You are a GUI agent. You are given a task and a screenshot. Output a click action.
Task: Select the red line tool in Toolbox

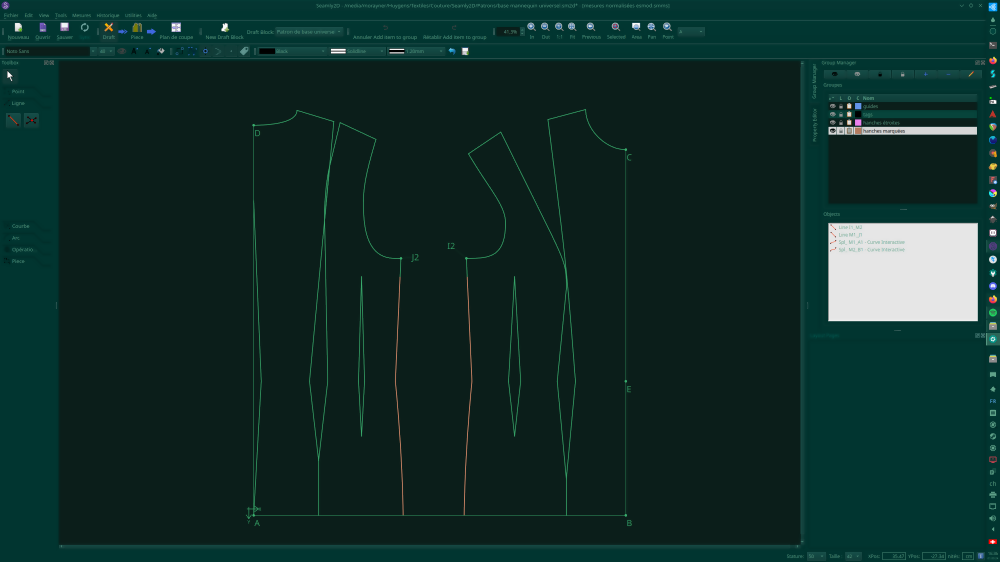coord(13,120)
